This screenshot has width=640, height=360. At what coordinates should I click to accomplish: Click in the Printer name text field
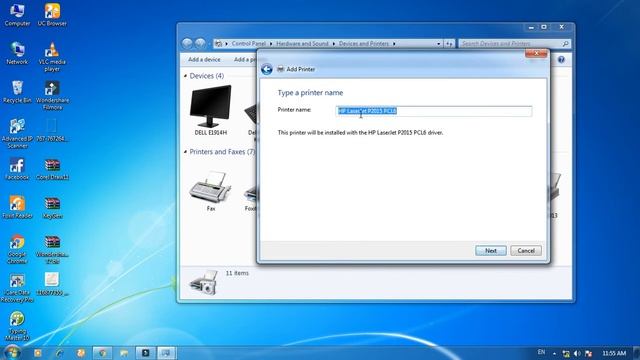[x=434, y=111]
